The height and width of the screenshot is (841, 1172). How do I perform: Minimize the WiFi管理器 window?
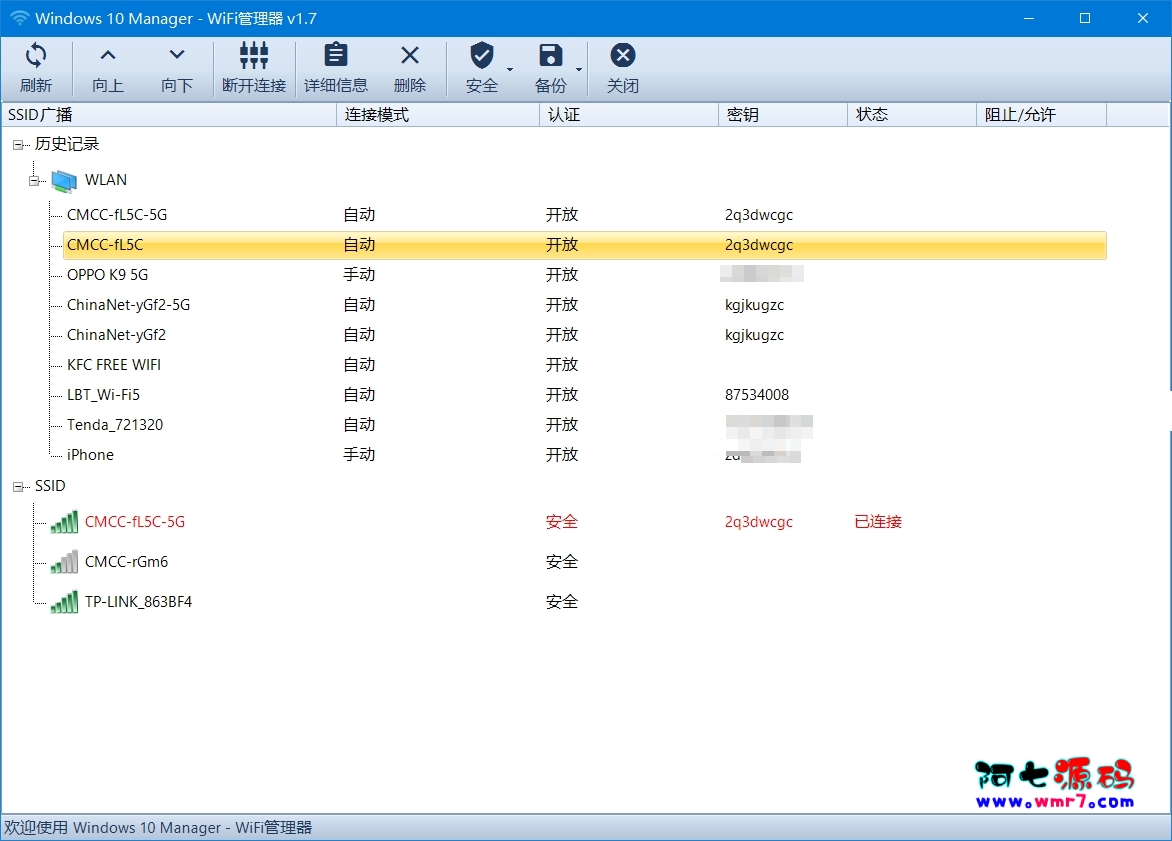(x=1029, y=18)
